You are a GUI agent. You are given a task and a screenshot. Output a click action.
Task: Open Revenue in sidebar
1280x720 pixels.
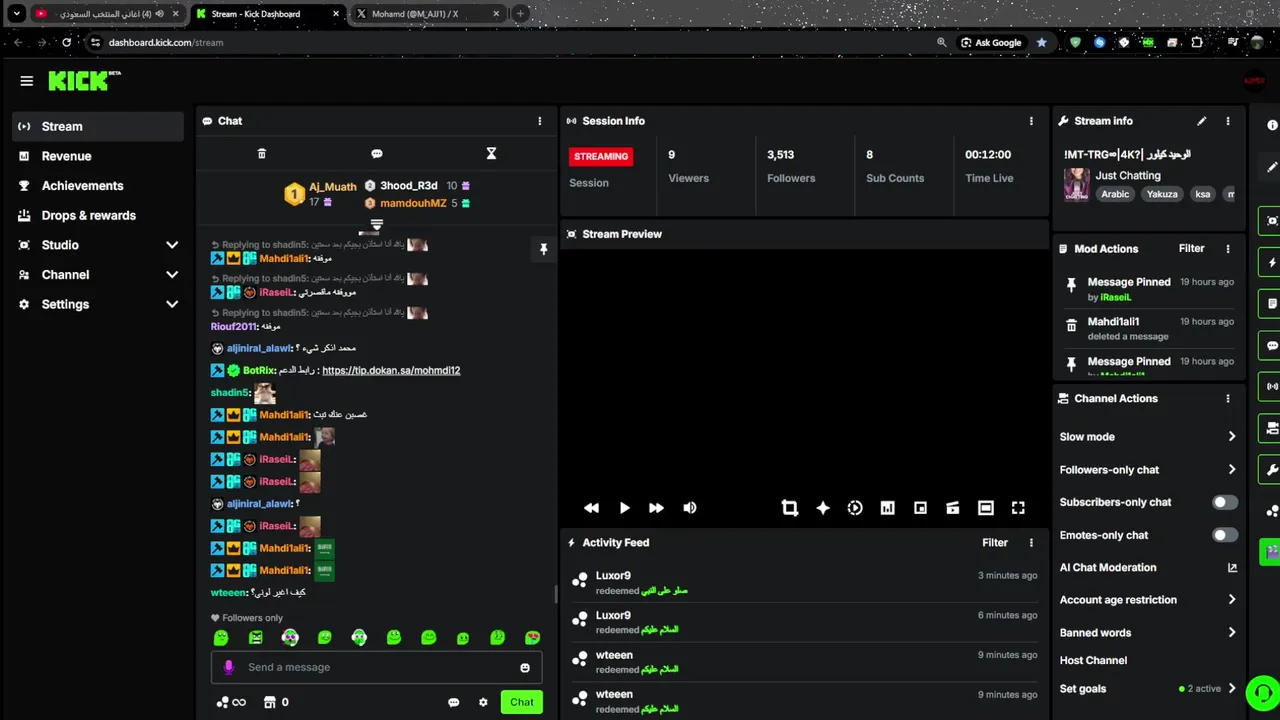tap(98, 156)
